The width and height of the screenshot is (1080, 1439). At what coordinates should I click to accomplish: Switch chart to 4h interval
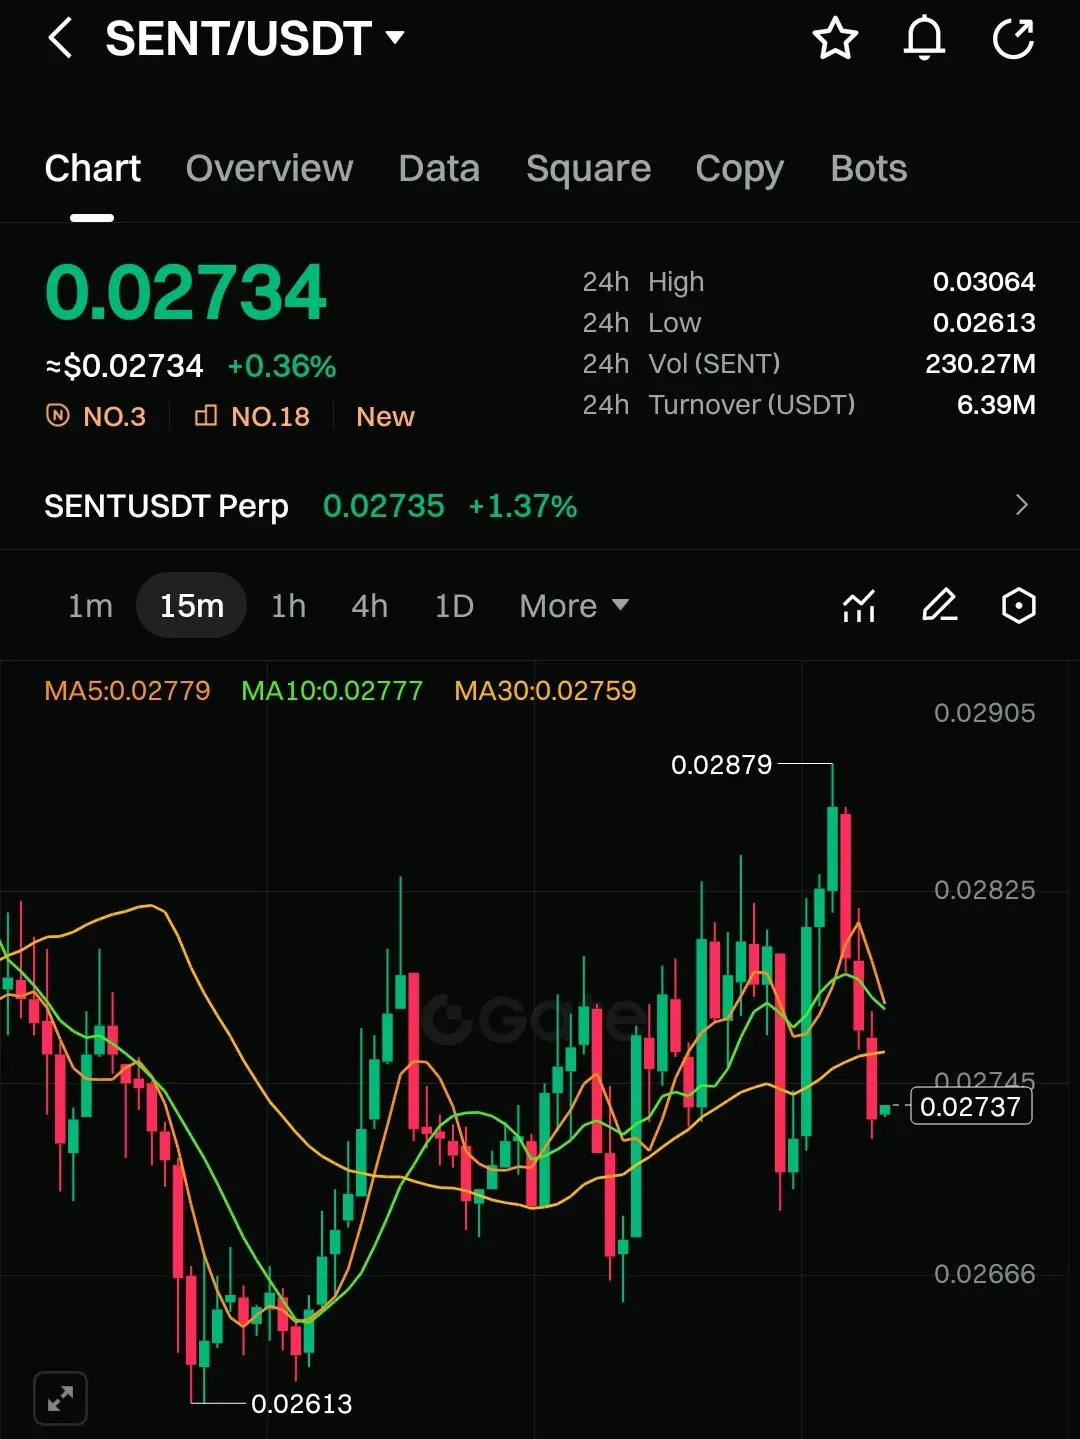coord(369,605)
